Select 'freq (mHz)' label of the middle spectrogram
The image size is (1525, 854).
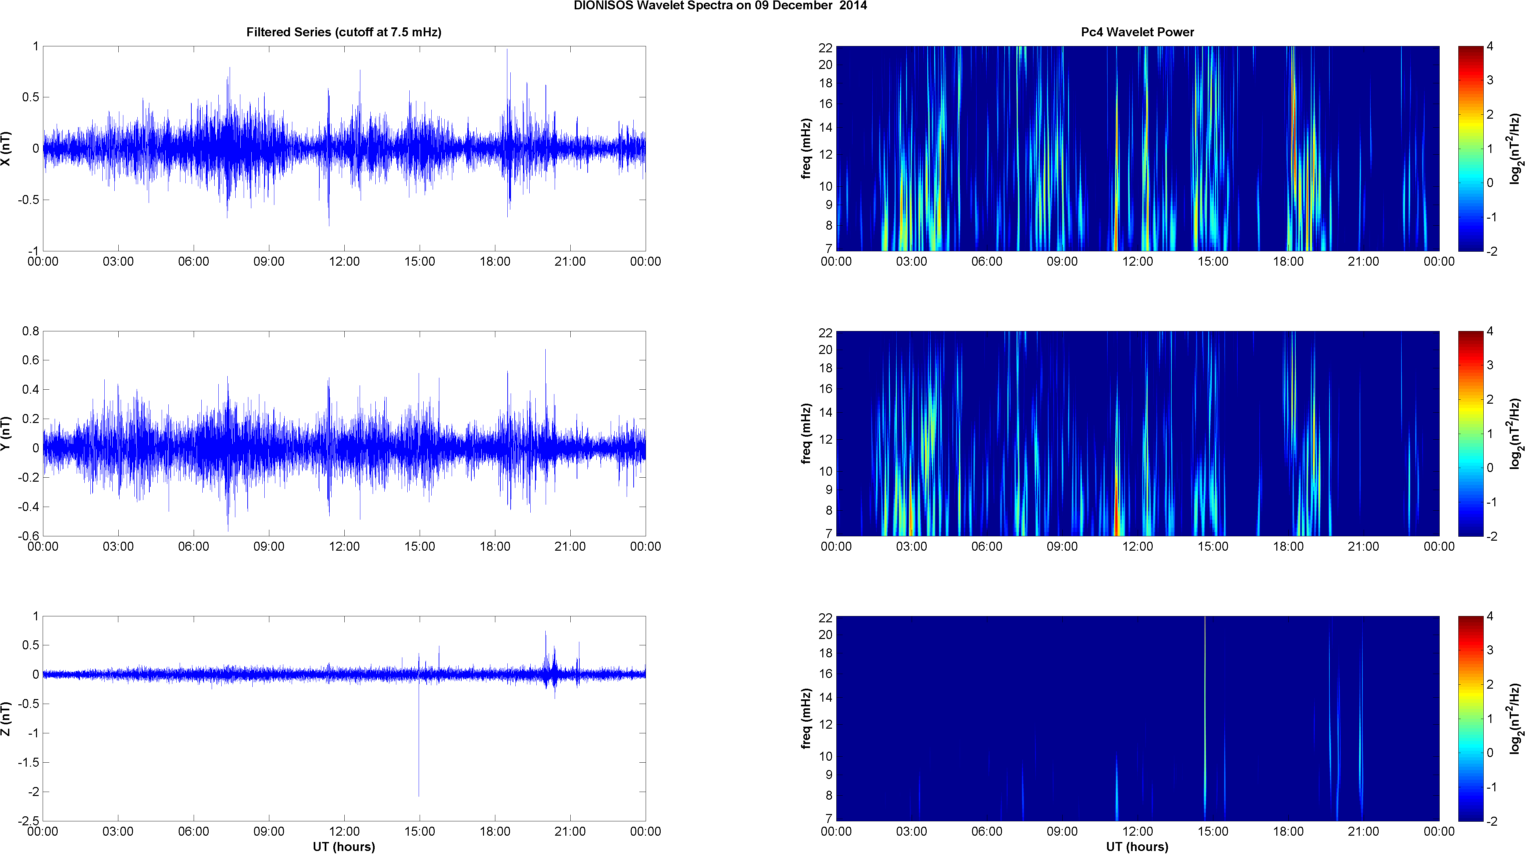tap(806, 433)
